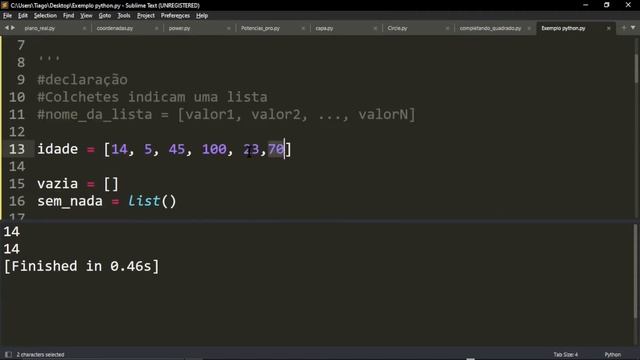
Task: Click the #declaração comment
Action: coord(82,80)
